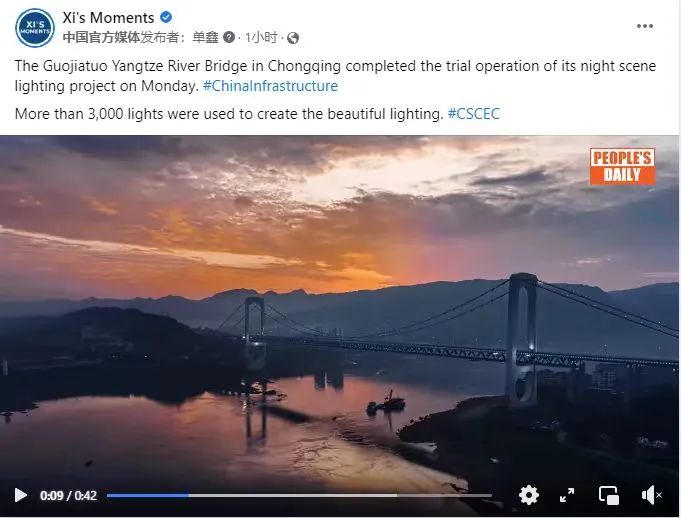Image resolution: width=681 pixels, height=518 pixels.
Task: Seek on the video progress bar
Action: point(300,495)
